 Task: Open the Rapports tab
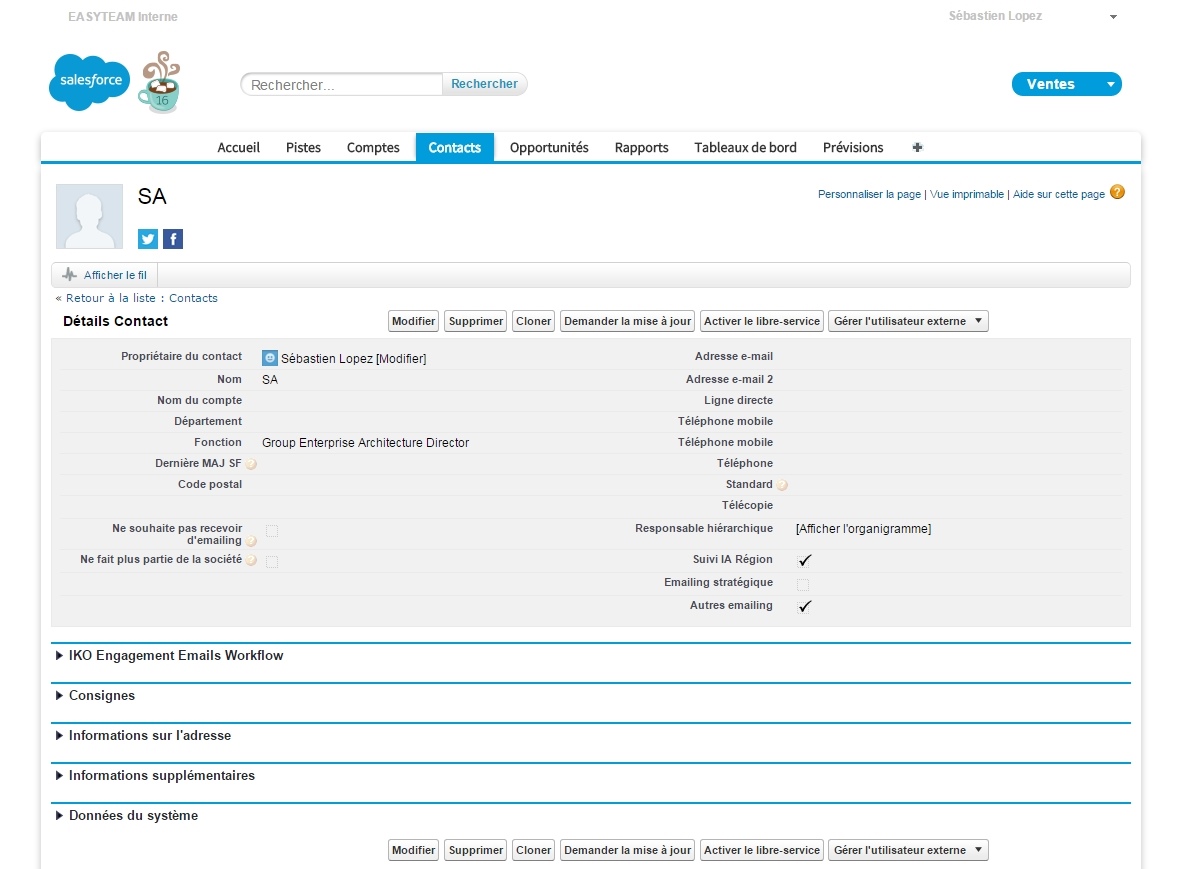641,148
